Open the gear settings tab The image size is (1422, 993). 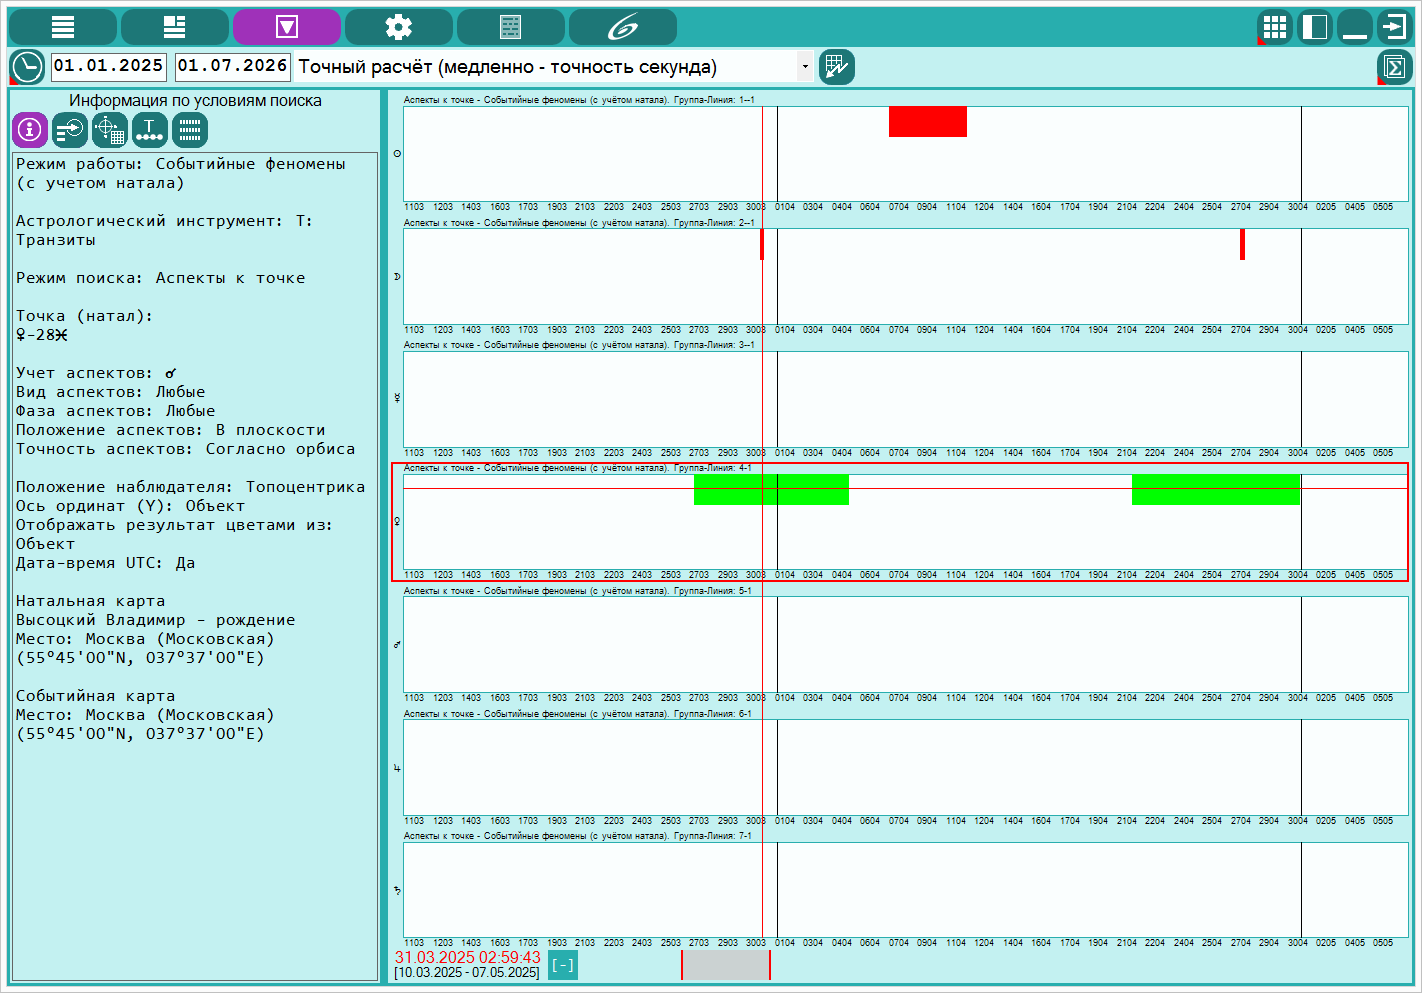tap(399, 27)
